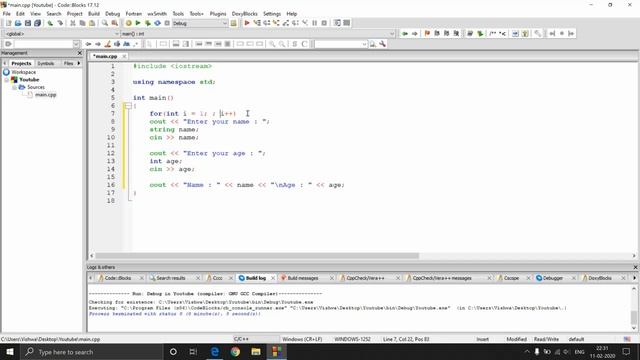This screenshot has width=640, height=360.
Task: Collapse code fold marker at line 6
Action: (x=128, y=106)
